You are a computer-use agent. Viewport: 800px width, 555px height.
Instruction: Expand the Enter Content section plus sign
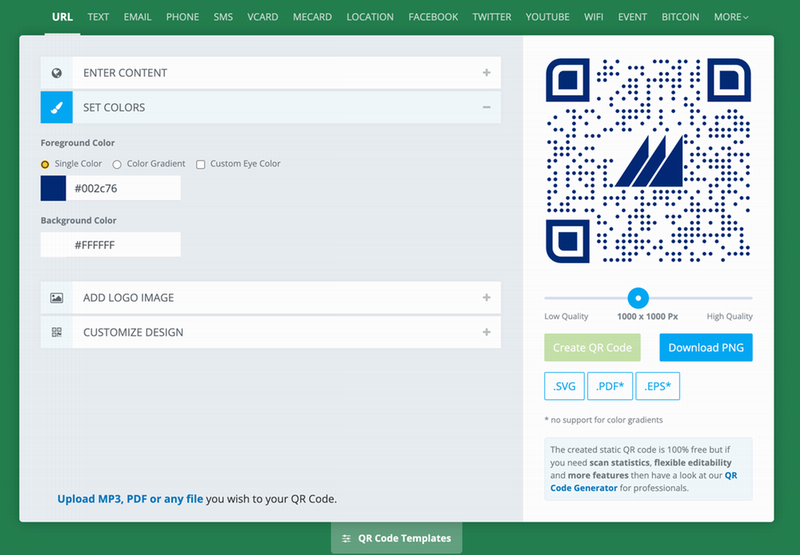[x=486, y=72]
